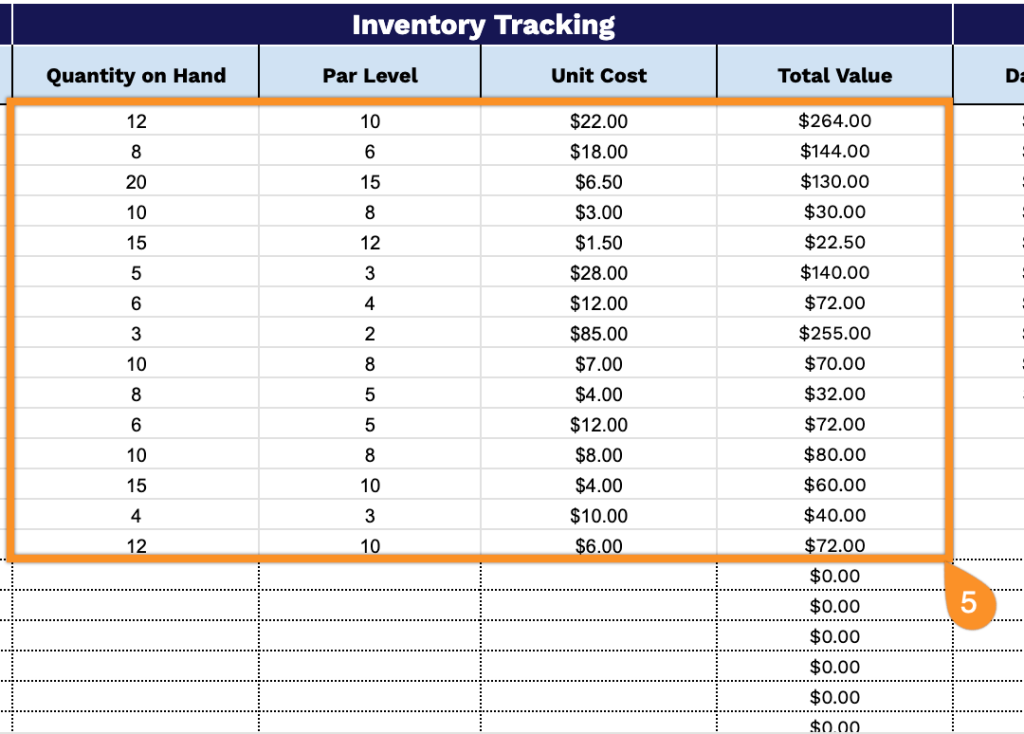1024x734 pixels.
Task: Select the Inventory Tracking title header
Action: coord(483,25)
